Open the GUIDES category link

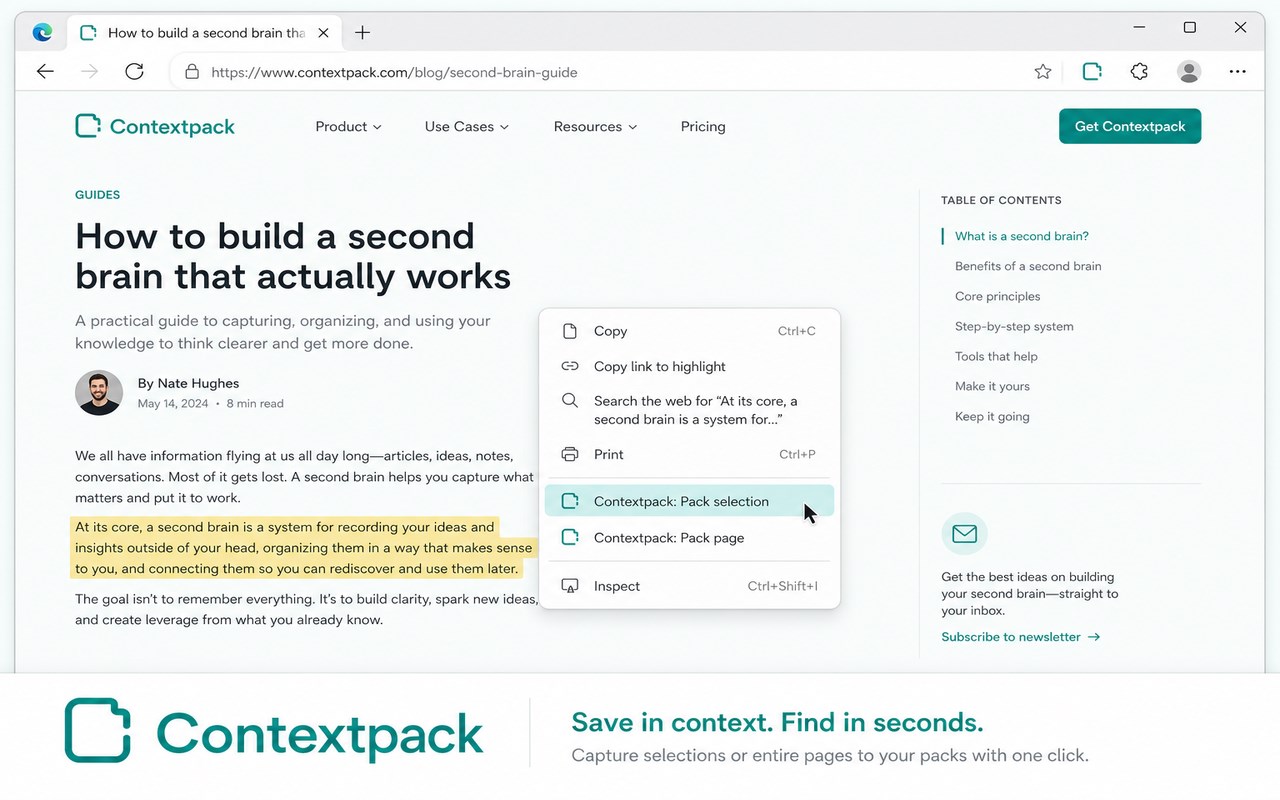coord(98,195)
